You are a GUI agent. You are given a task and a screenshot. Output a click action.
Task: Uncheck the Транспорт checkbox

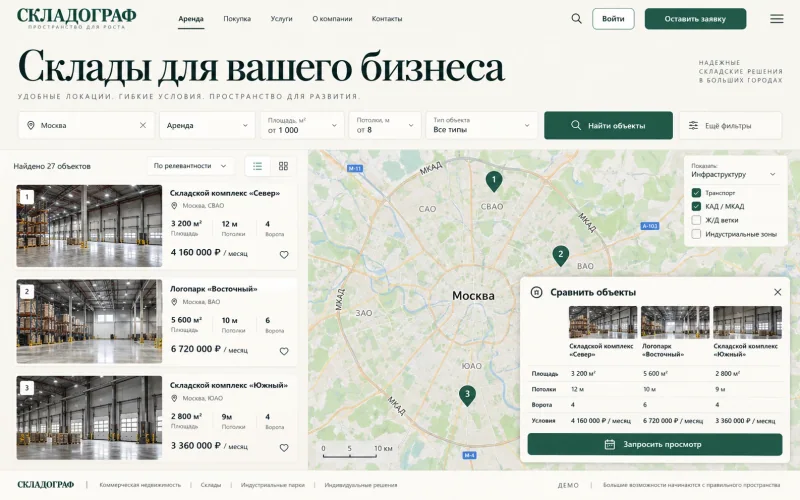tap(696, 193)
